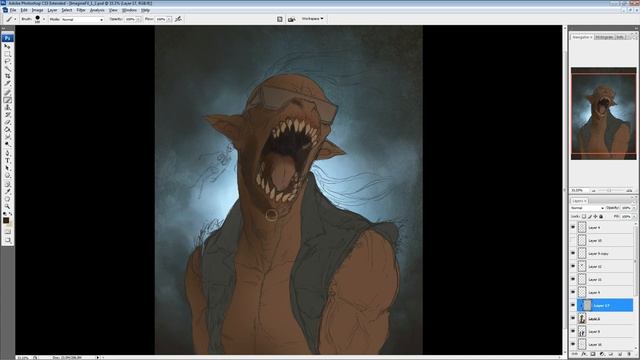Screen dimensions: 640x360
Task: Click the foreground color swatch
Action: click(6, 220)
